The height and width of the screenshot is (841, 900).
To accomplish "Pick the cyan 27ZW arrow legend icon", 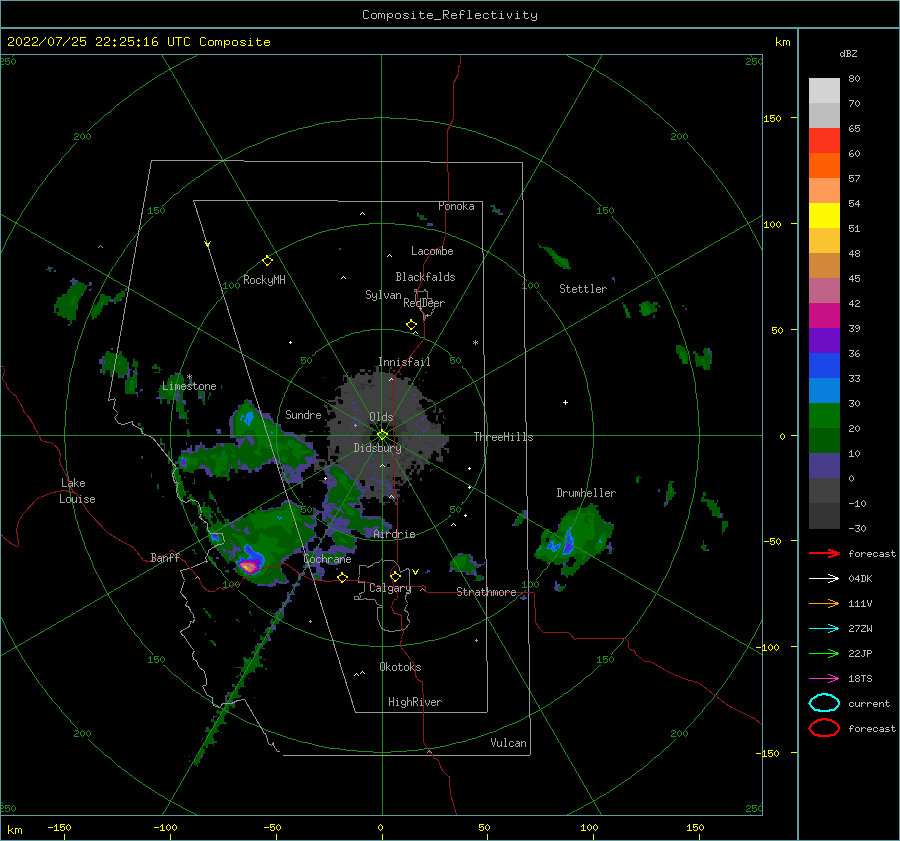I will [x=824, y=629].
